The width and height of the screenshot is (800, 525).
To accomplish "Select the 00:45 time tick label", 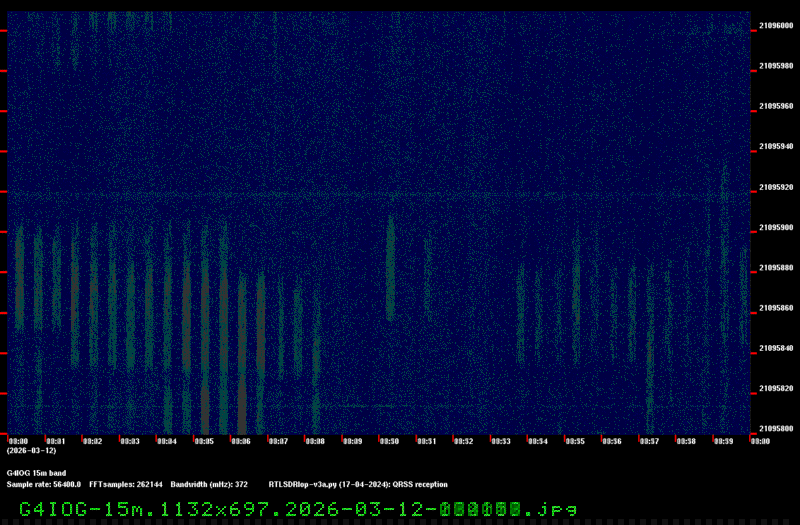I will [575, 441].
